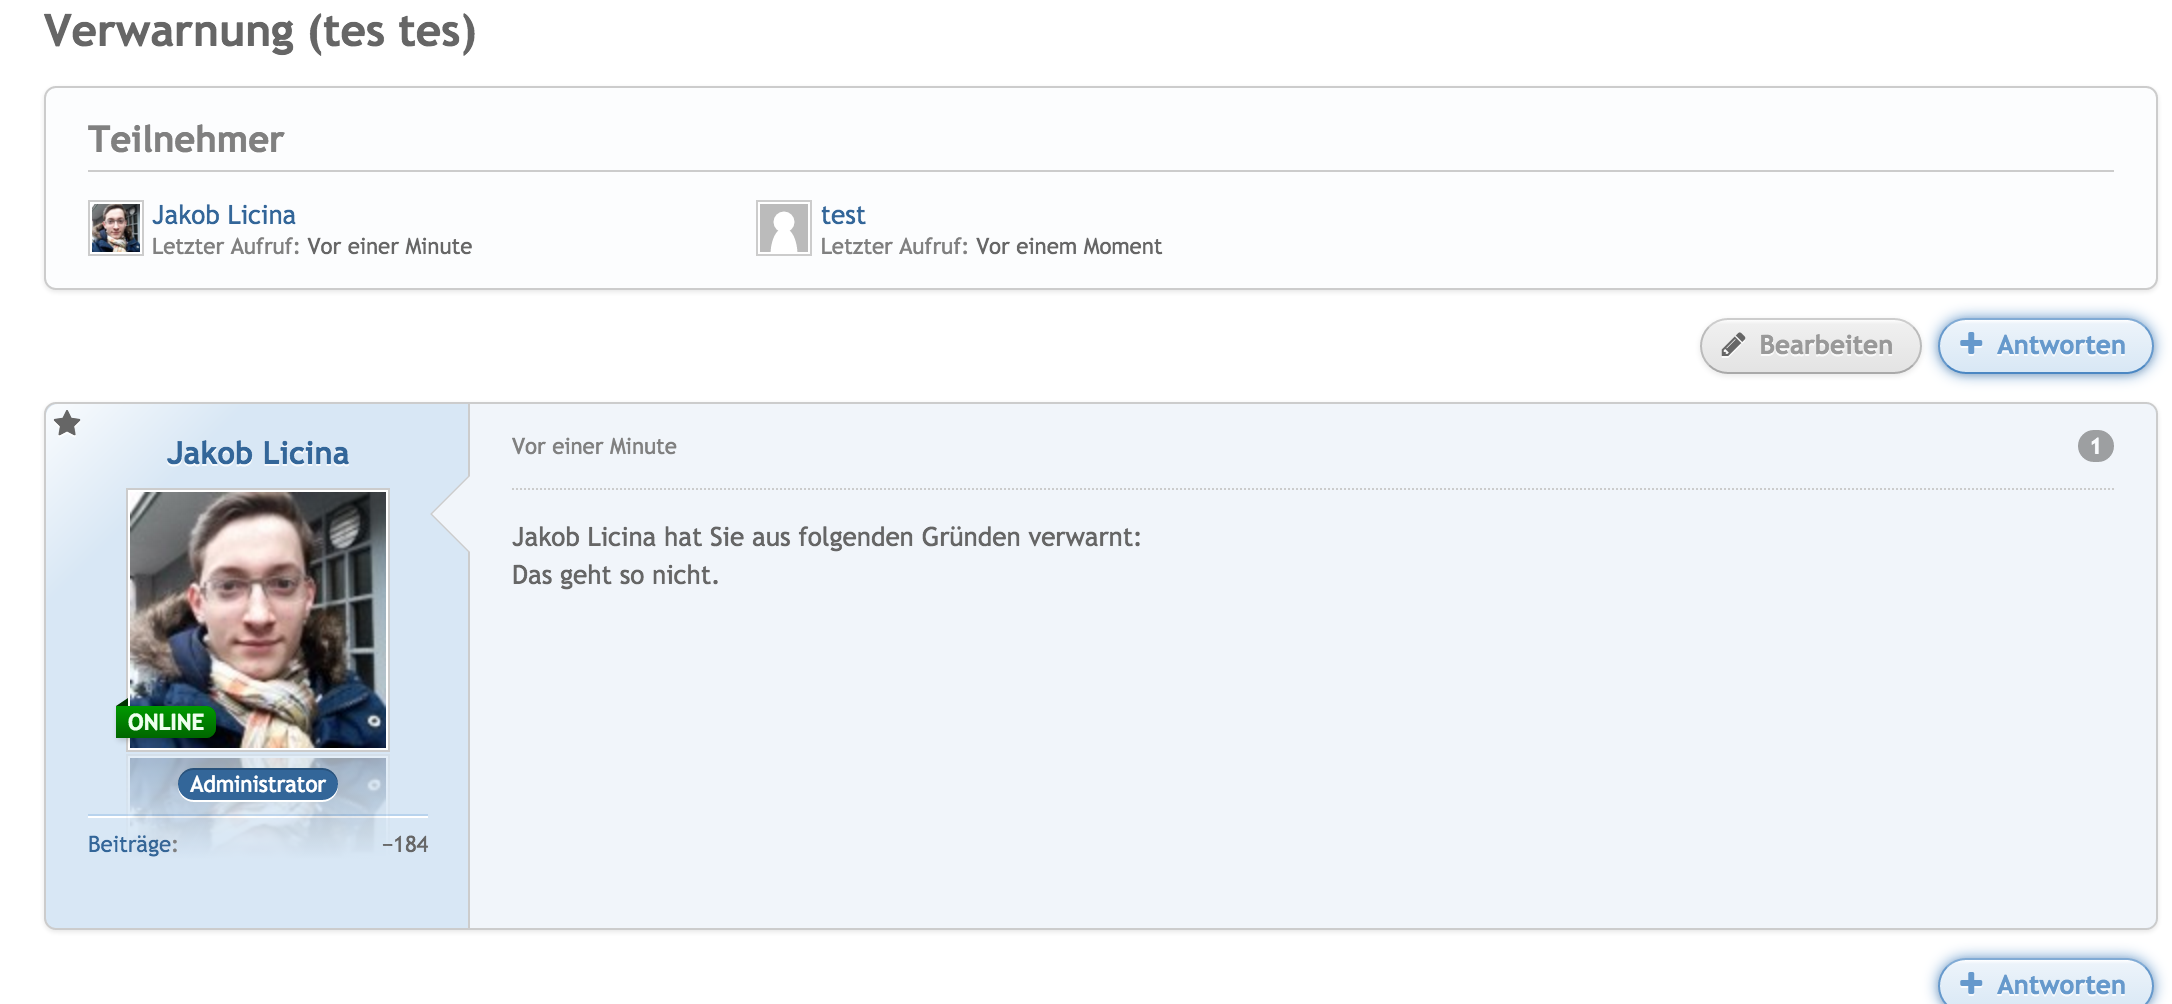Click the message text Das geht so nicht.
The width and height of the screenshot is (2172, 1004).
pos(615,575)
